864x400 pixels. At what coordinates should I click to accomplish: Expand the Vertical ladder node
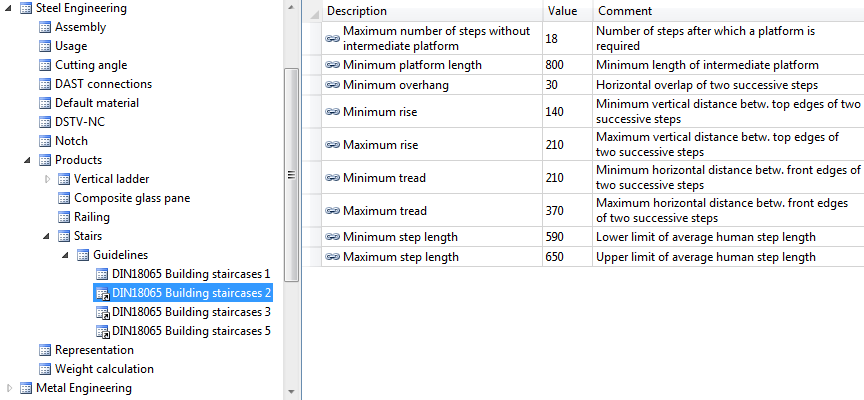47,179
